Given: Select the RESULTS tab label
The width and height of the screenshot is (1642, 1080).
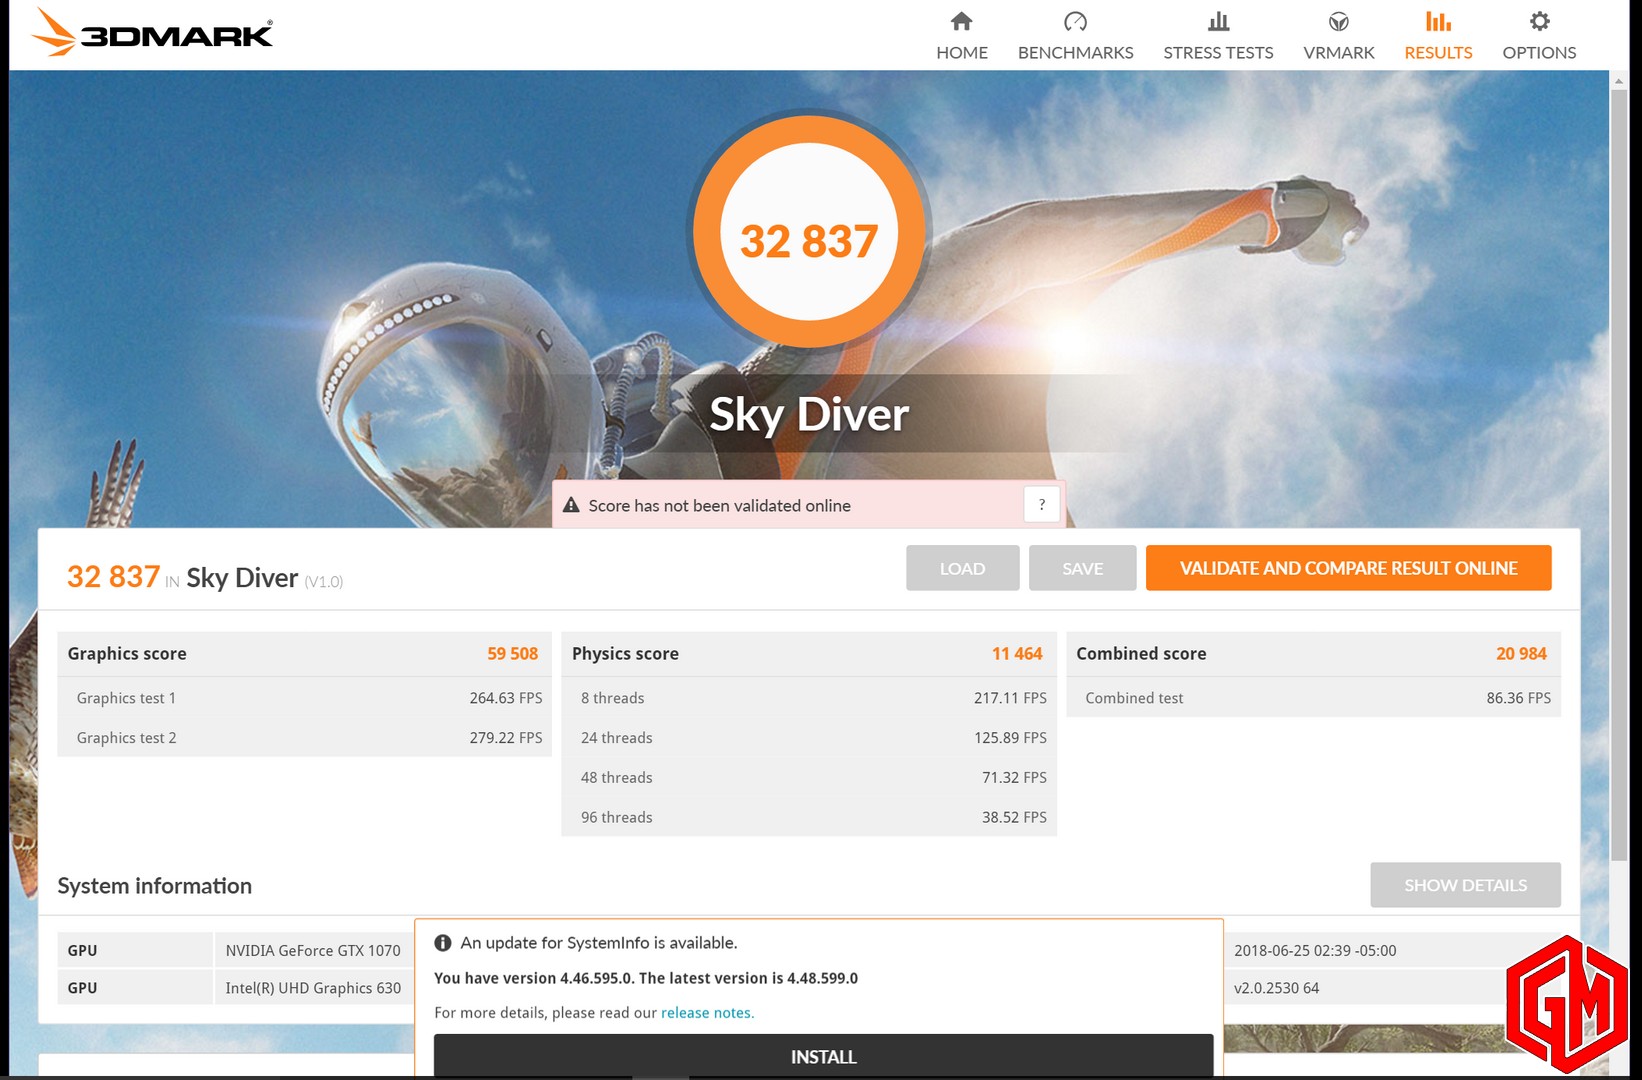Looking at the screenshot, I should point(1438,53).
